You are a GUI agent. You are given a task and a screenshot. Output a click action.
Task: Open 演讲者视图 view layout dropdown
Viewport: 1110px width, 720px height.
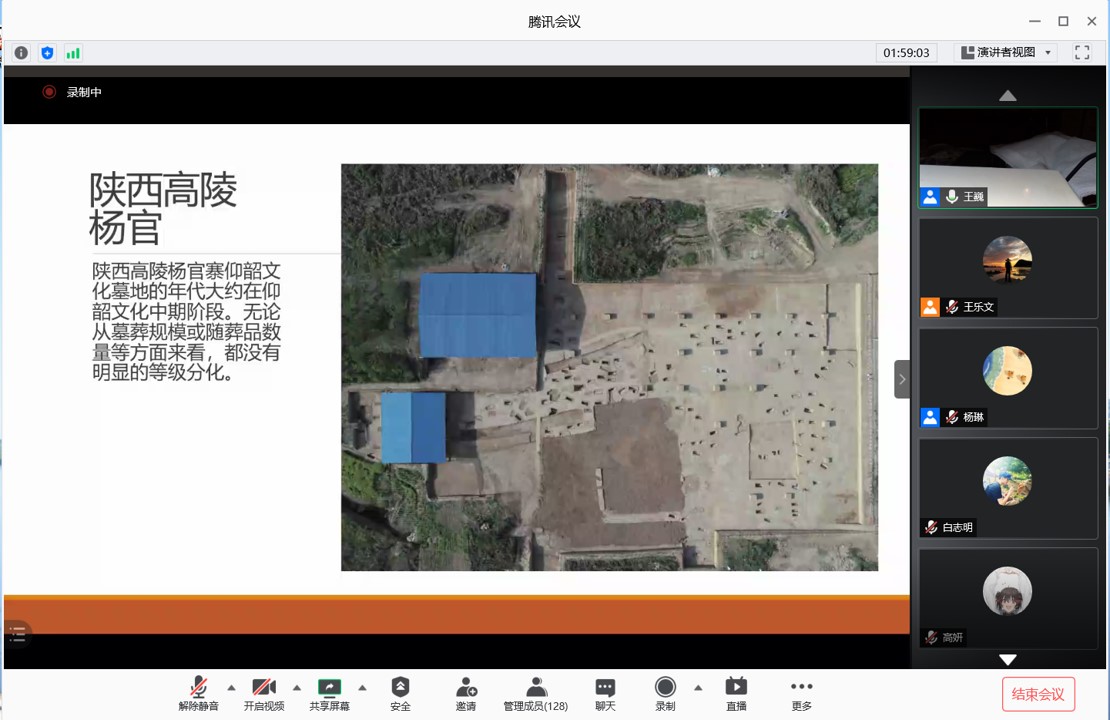[1007, 53]
